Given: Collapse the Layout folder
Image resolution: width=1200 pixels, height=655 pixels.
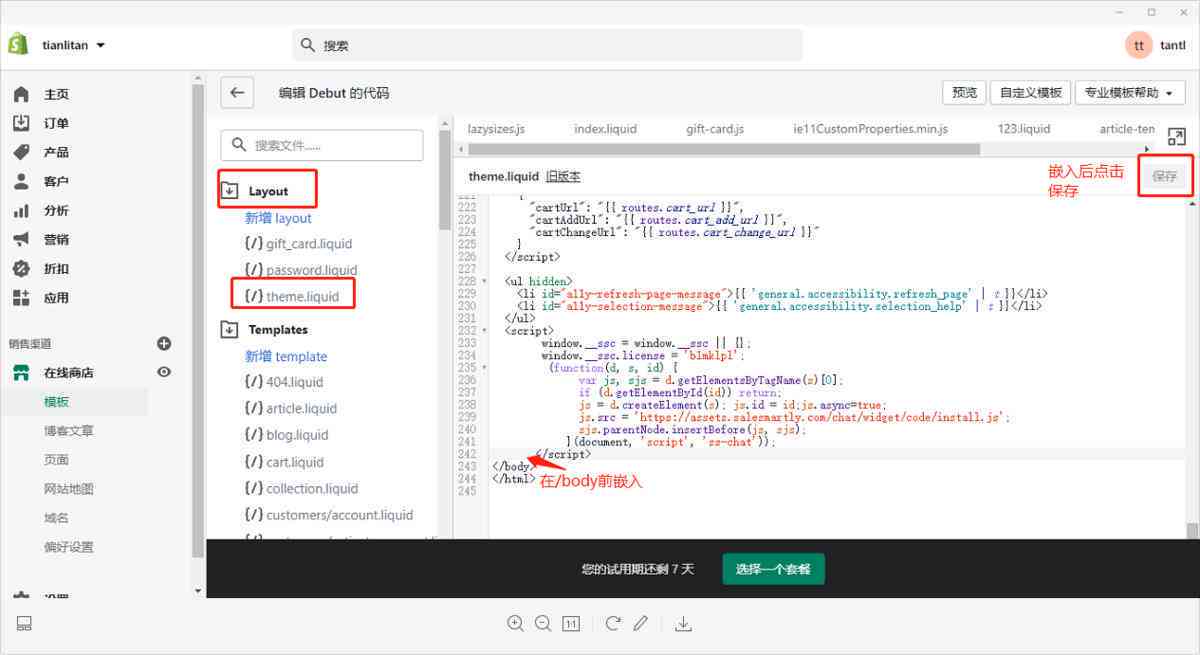Looking at the screenshot, I should point(230,191).
